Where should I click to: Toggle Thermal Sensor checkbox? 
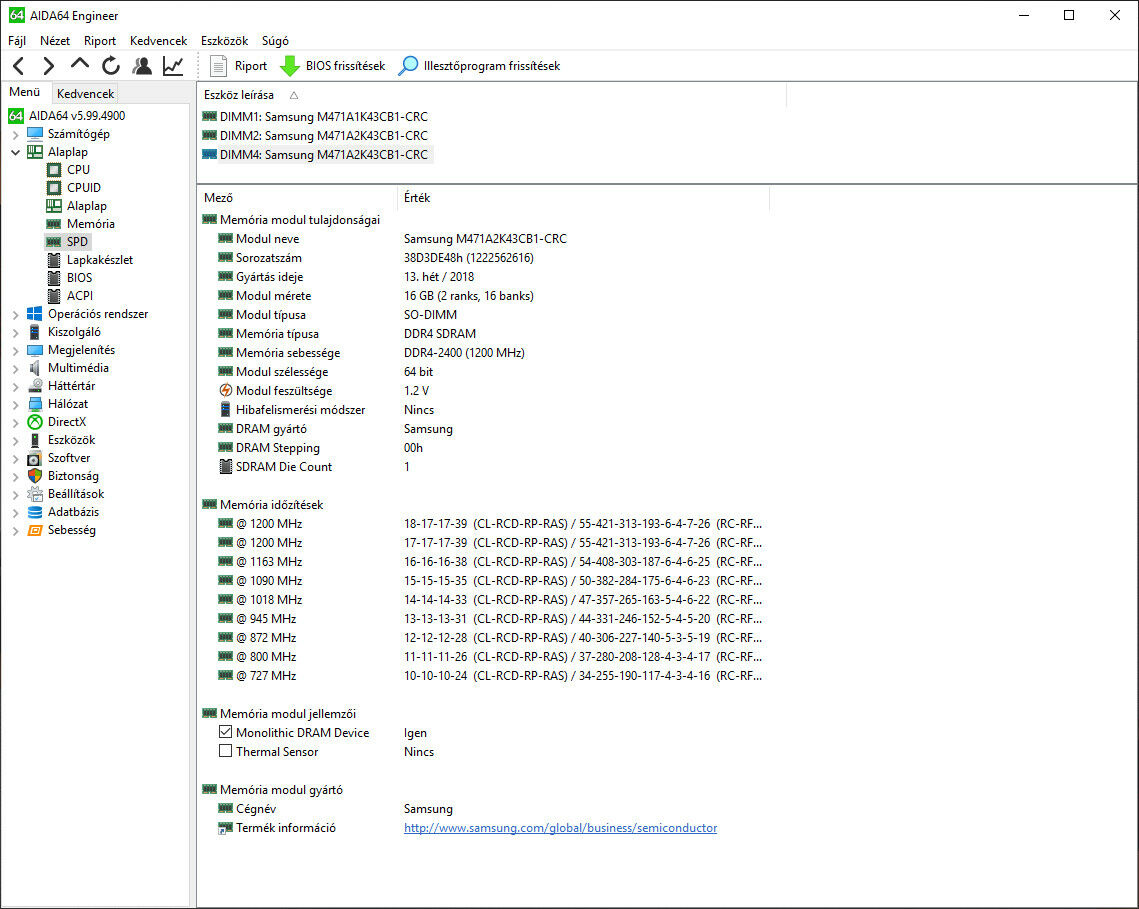click(x=225, y=751)
